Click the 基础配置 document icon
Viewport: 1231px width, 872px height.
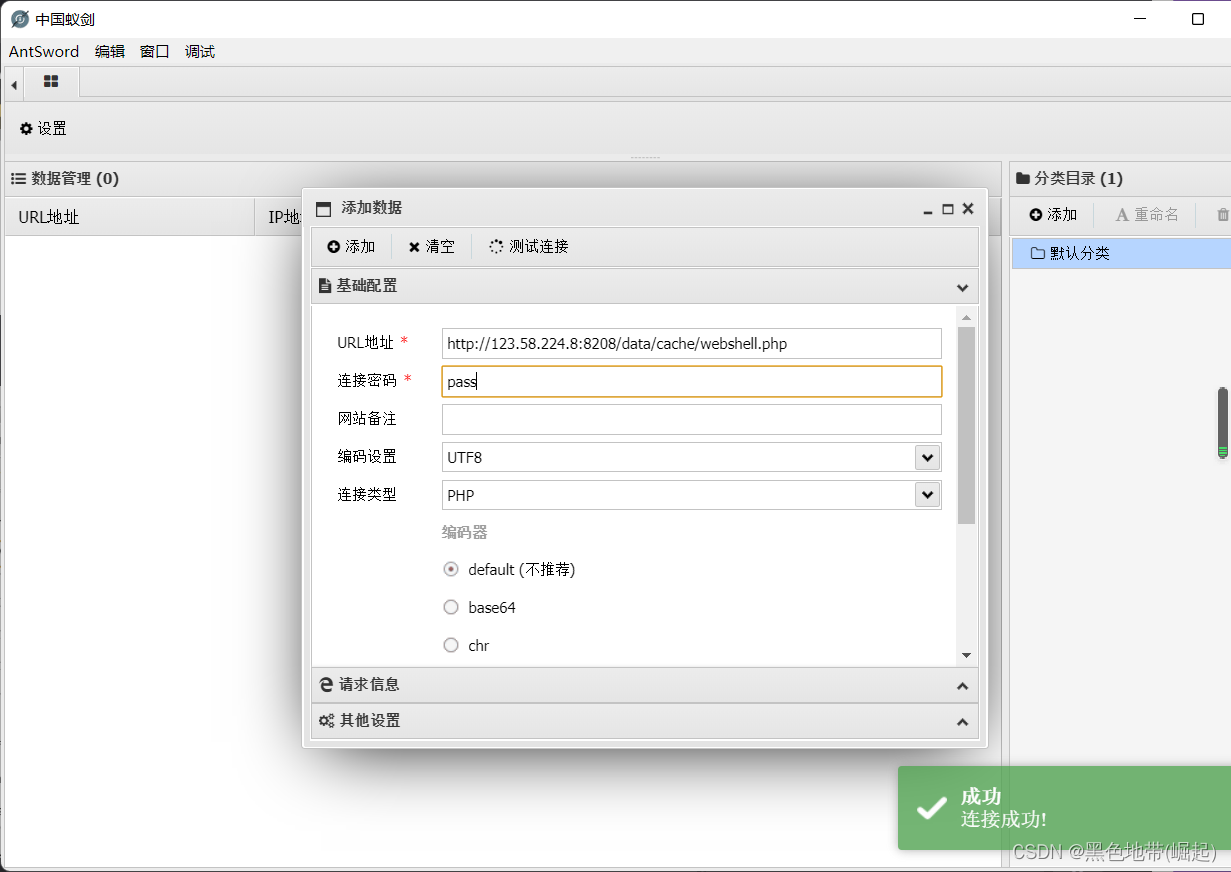(x=325, y=286)
